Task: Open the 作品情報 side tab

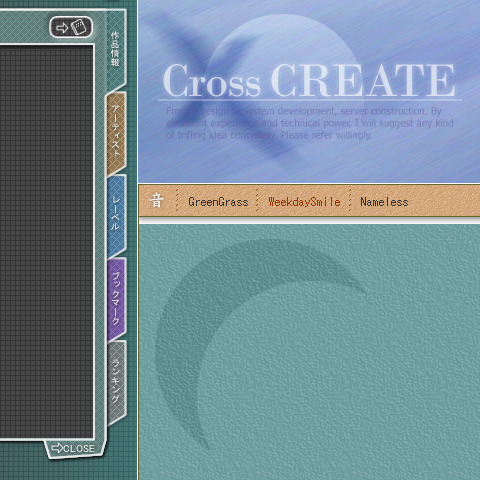Action: [x=116, y=50]
